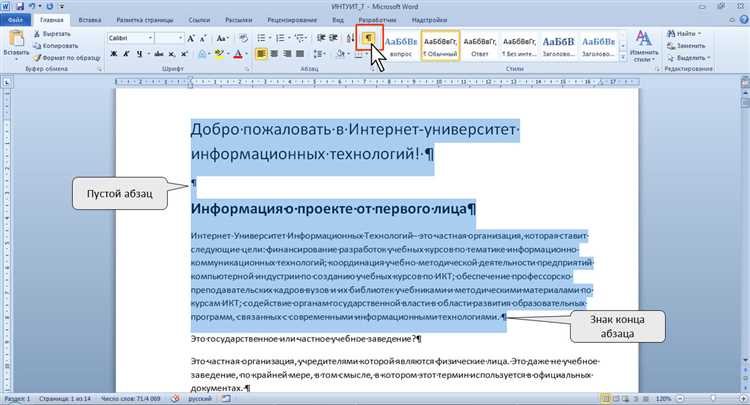
Task: Toggle Strikethrough (abc) formatting
Action: pyautogui.click(x=159, y=54)
